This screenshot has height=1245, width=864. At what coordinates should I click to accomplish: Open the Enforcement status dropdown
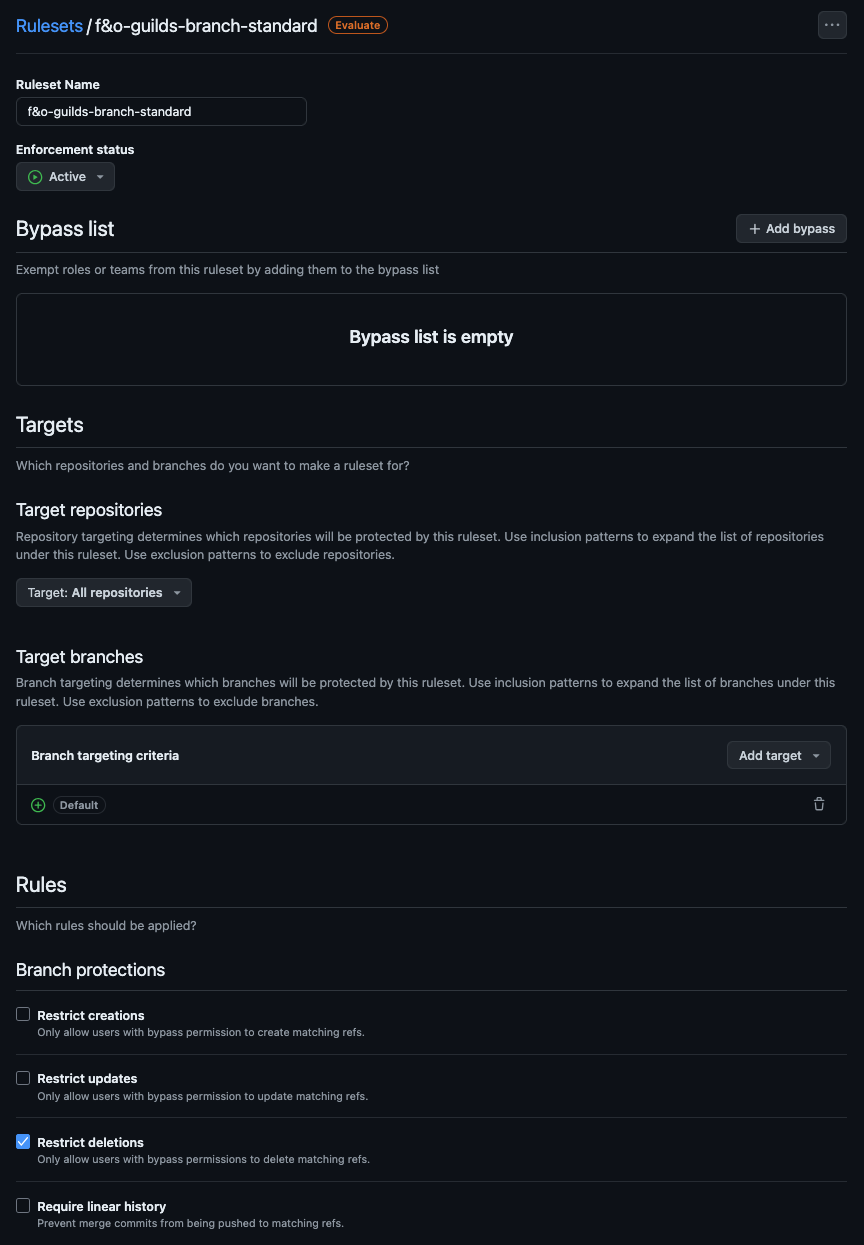65,176
